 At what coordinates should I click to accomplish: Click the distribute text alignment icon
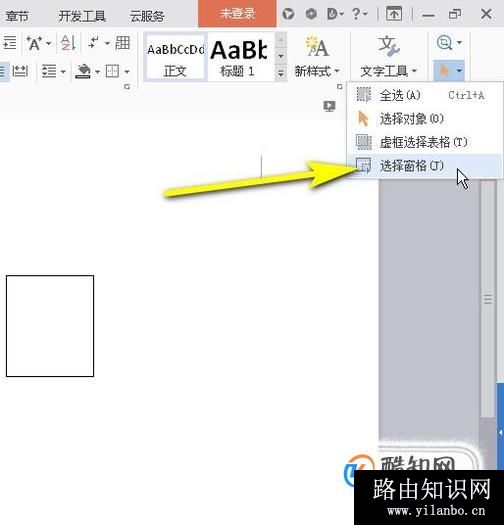click(20, 71)
